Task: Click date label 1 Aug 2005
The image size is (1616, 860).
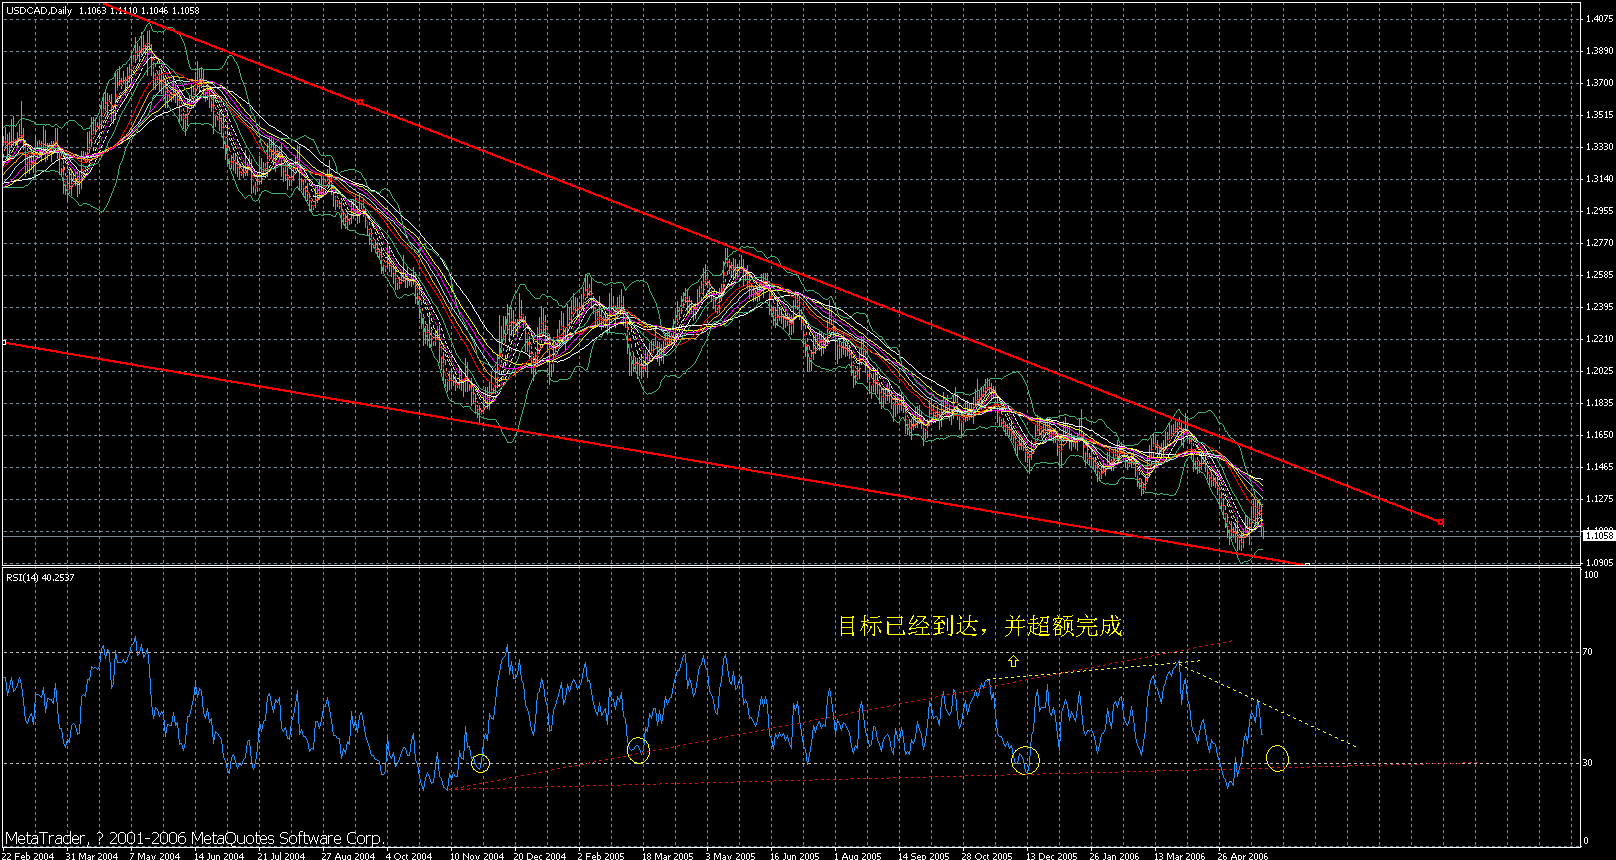Action: tap(859, 855)
